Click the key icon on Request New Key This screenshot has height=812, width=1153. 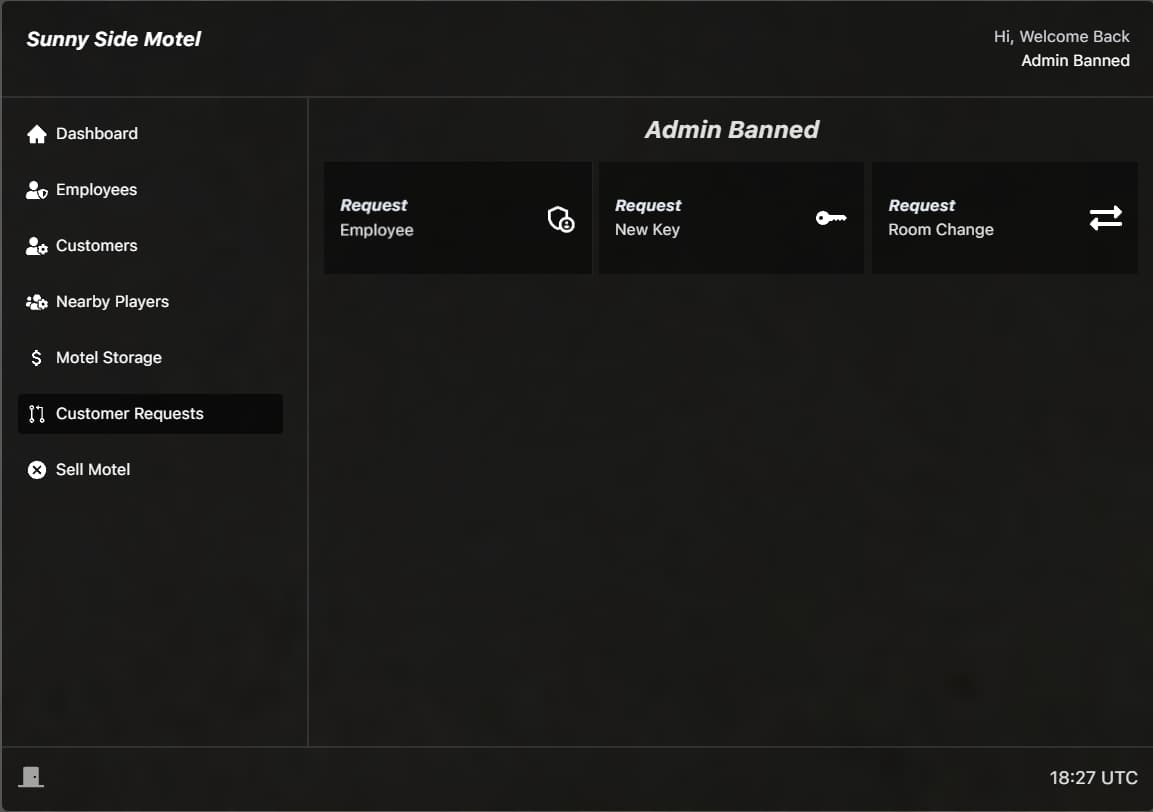(x=831, y=218)
